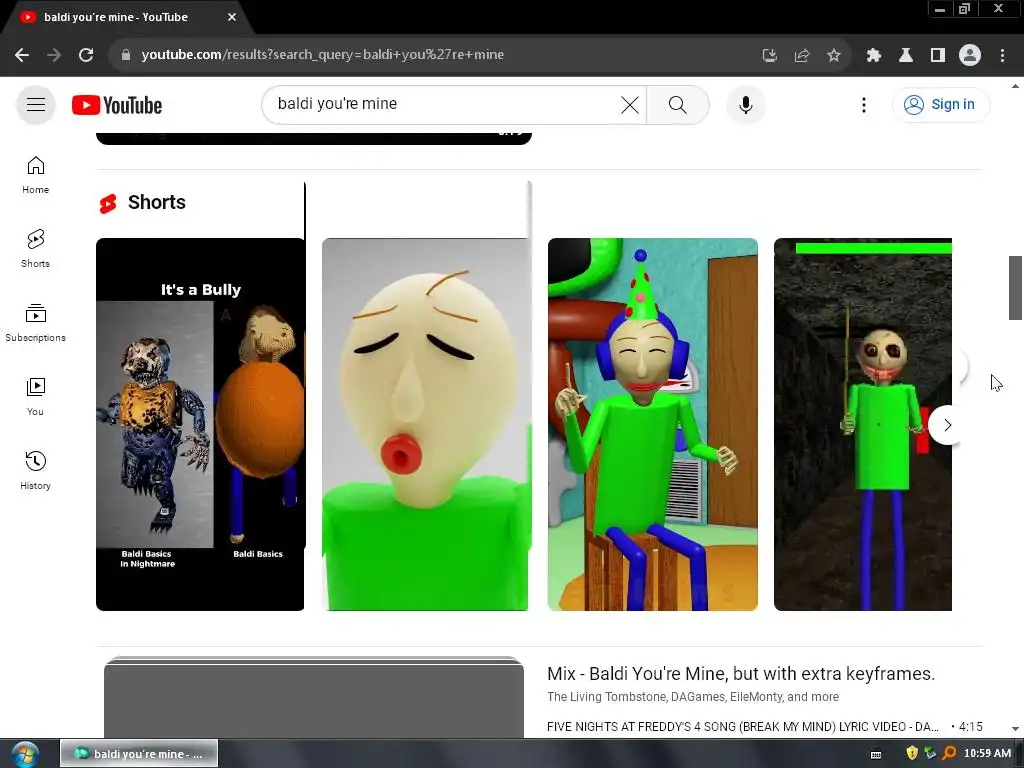Open the Mix playlist thumbnail
The height and width of the screenshot is (768, 1024).
(x=313, y=697)
